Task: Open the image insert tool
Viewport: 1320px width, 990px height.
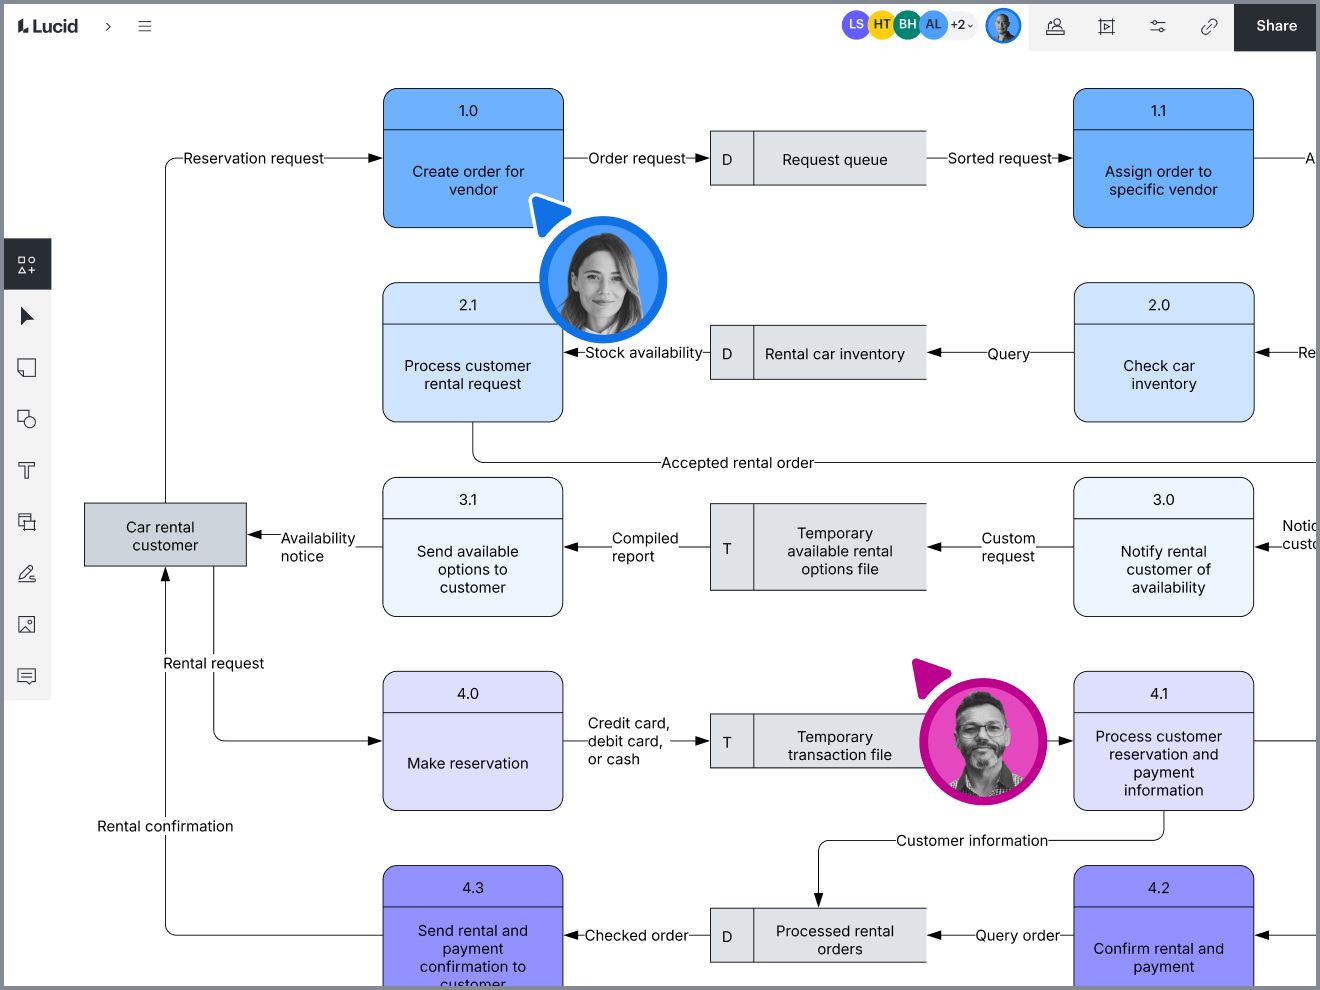Action: (27, 625)
